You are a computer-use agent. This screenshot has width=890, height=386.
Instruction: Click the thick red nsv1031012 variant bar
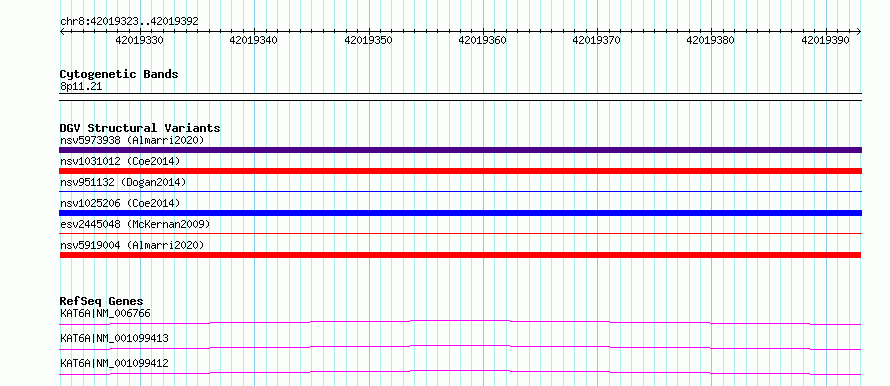(x=460, y=171)
